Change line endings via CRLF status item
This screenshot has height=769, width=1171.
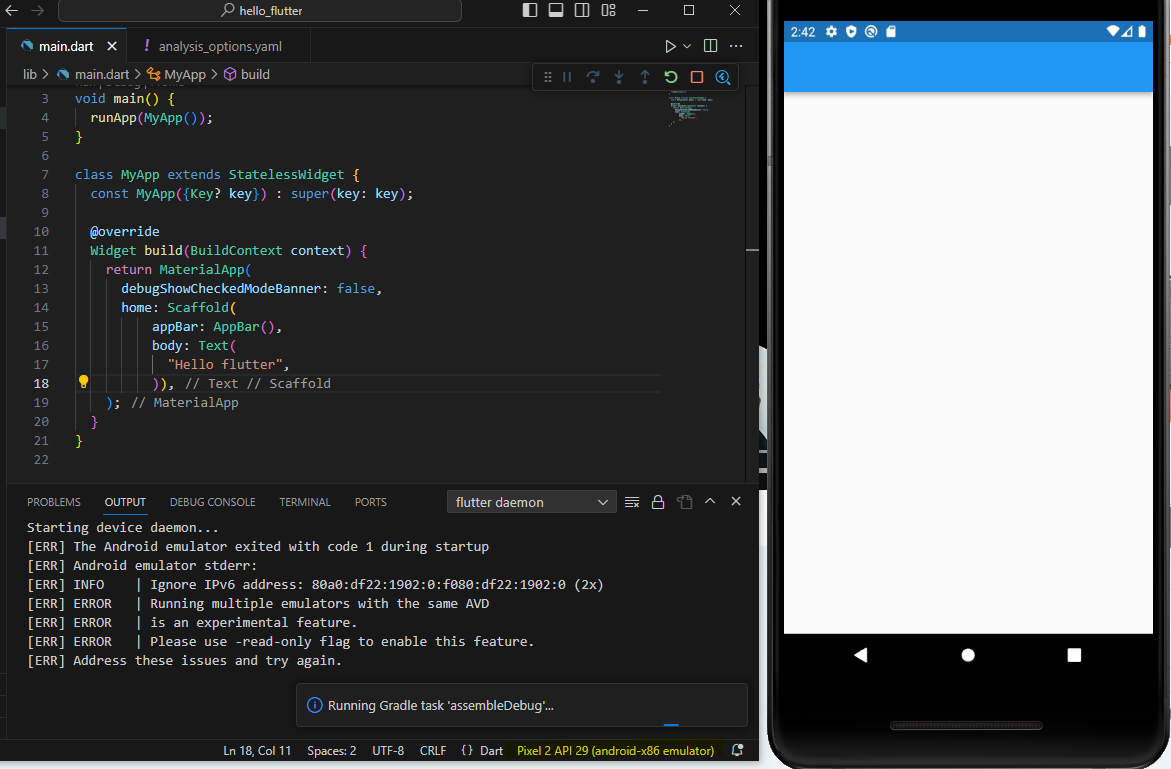pyautogui.click(x=433, y=750)
